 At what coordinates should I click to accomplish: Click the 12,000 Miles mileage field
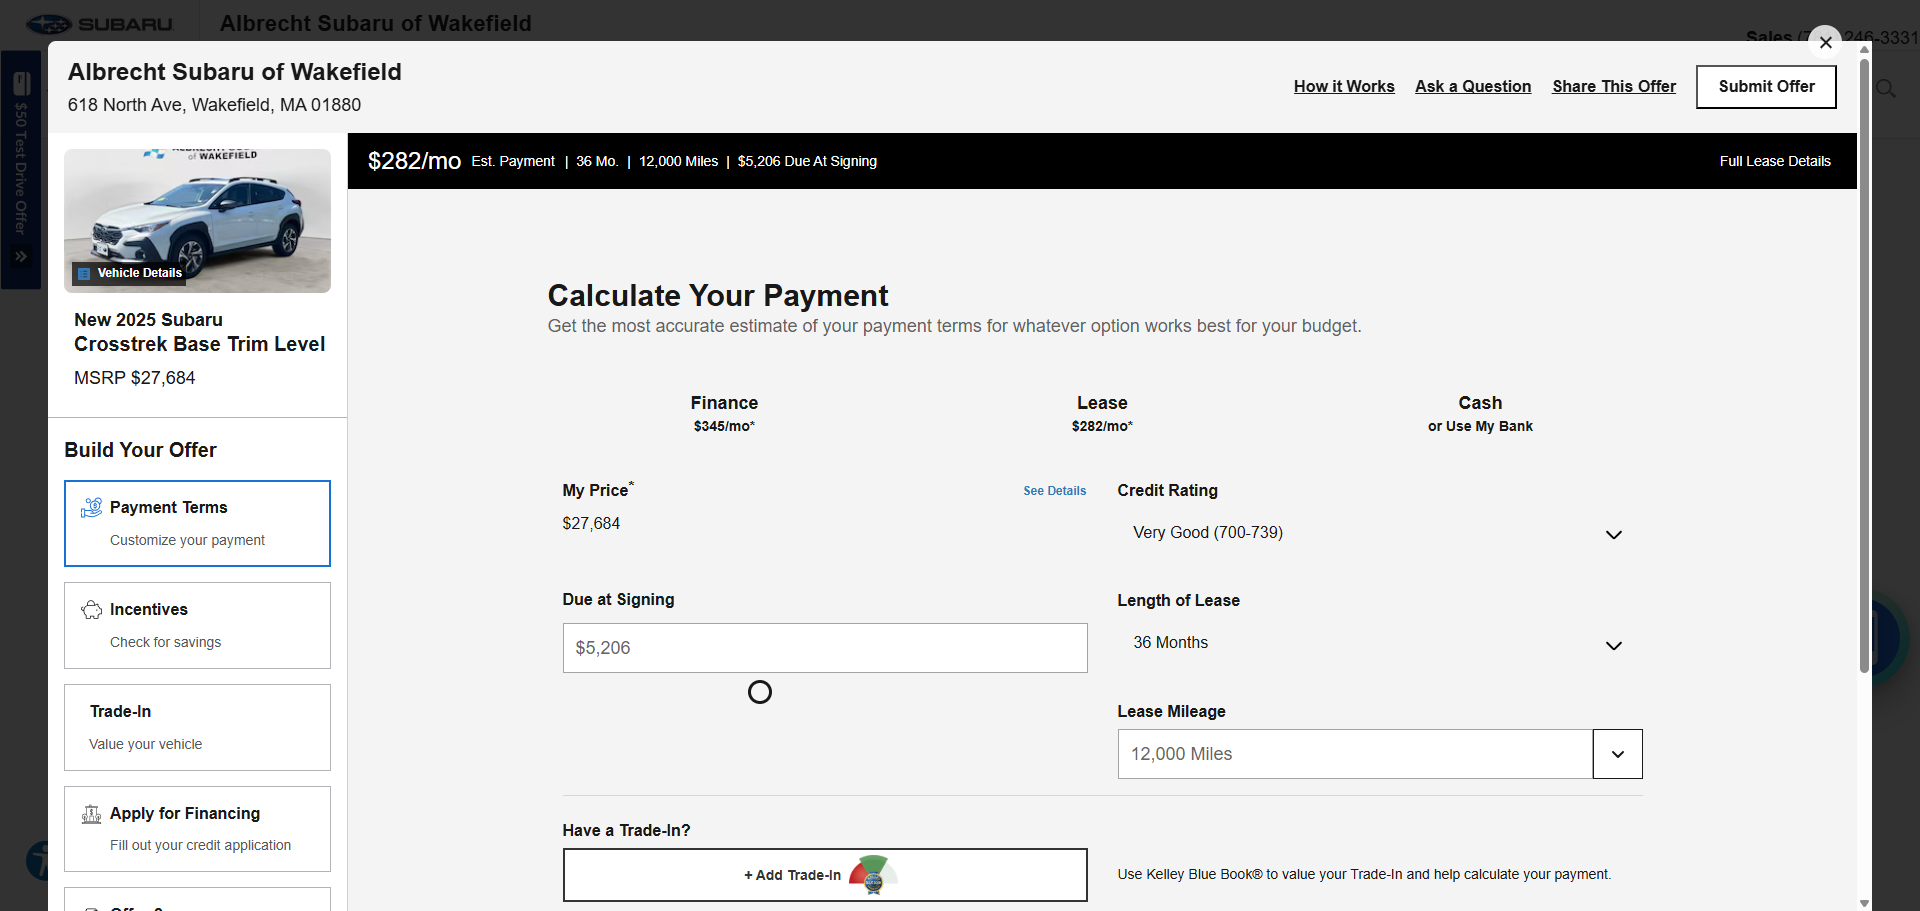(1355, 754)
